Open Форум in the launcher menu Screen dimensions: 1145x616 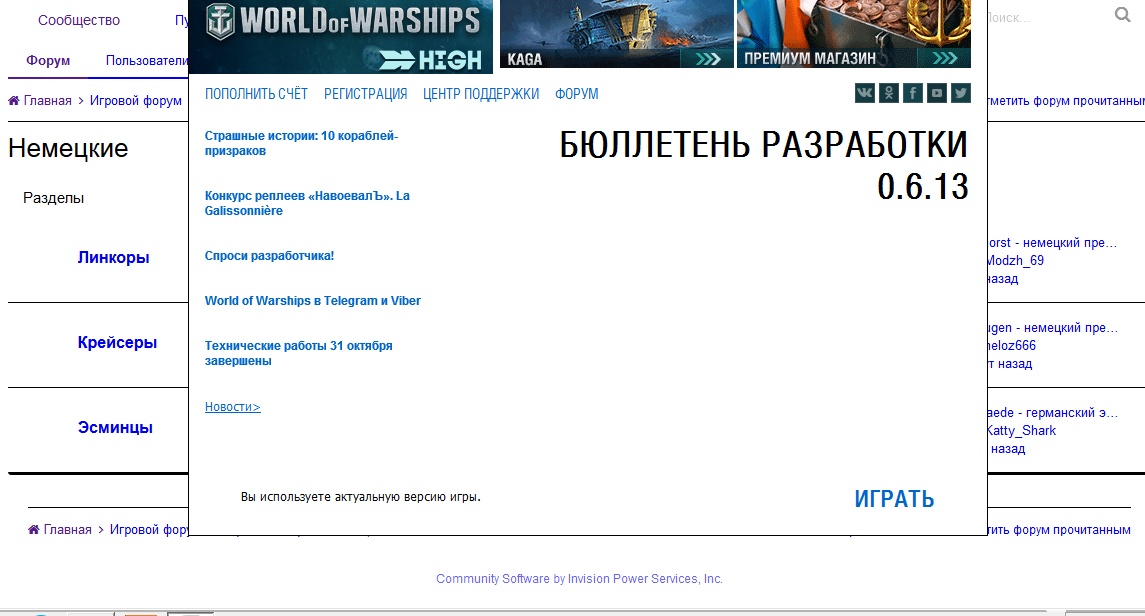[576, 94]
